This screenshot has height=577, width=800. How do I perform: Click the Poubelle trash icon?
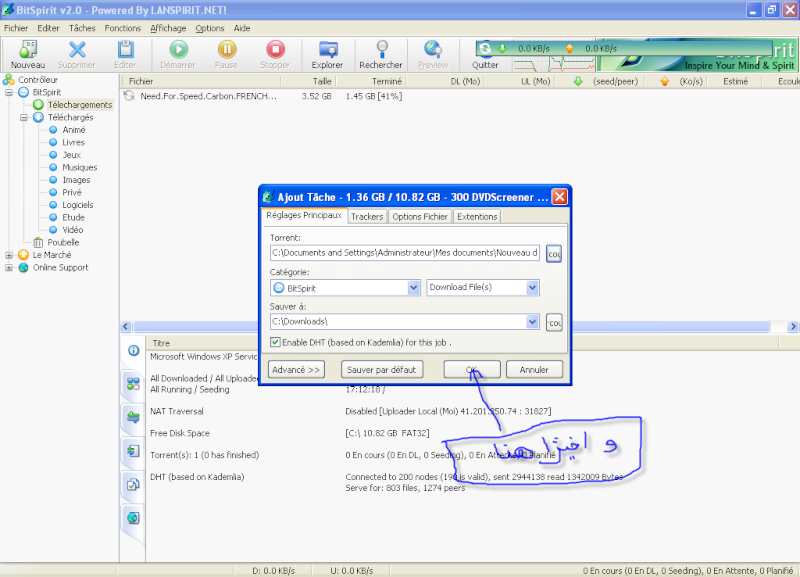coord(38,242)
